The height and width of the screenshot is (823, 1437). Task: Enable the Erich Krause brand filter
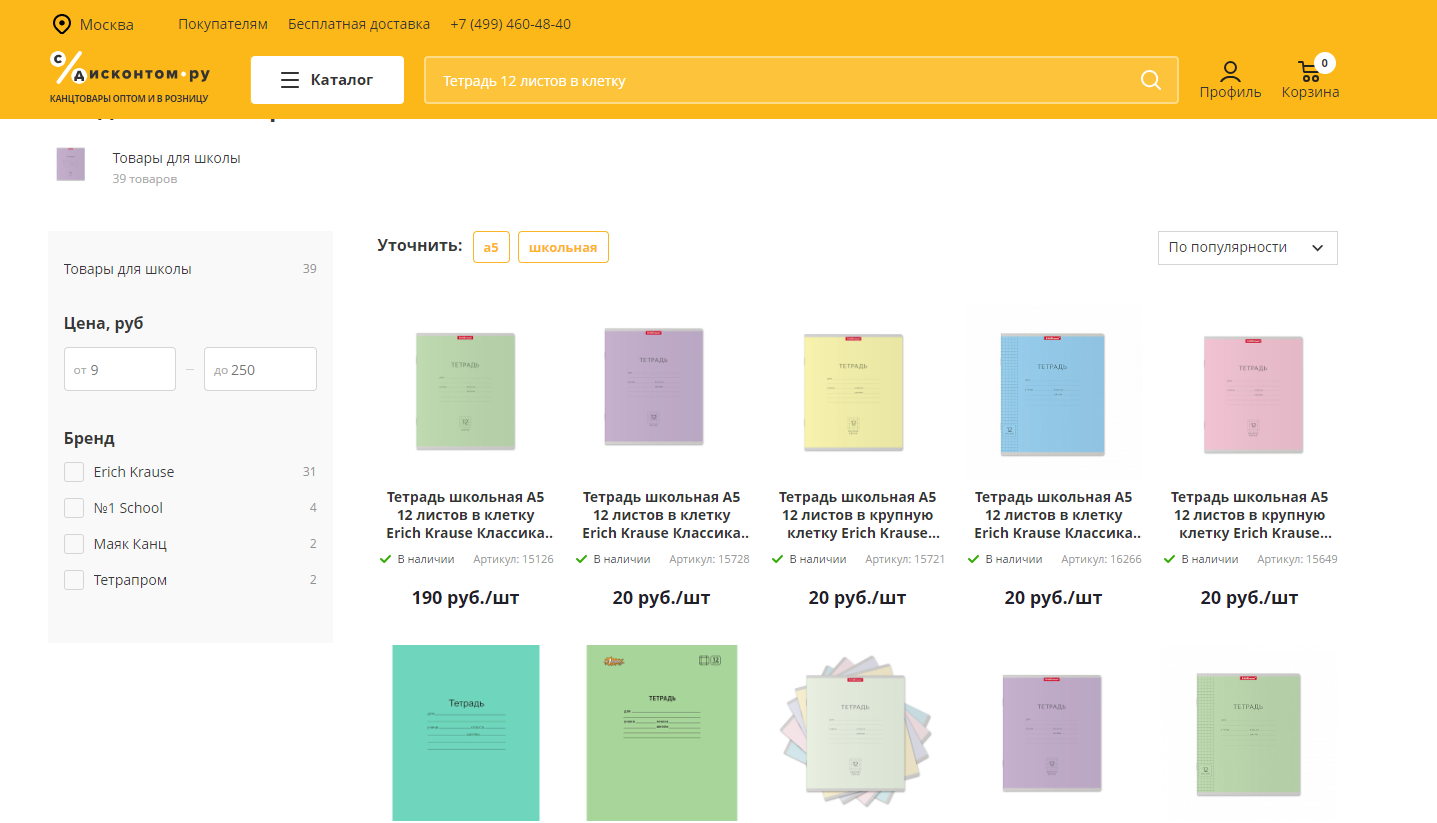[x=74, y=472]
